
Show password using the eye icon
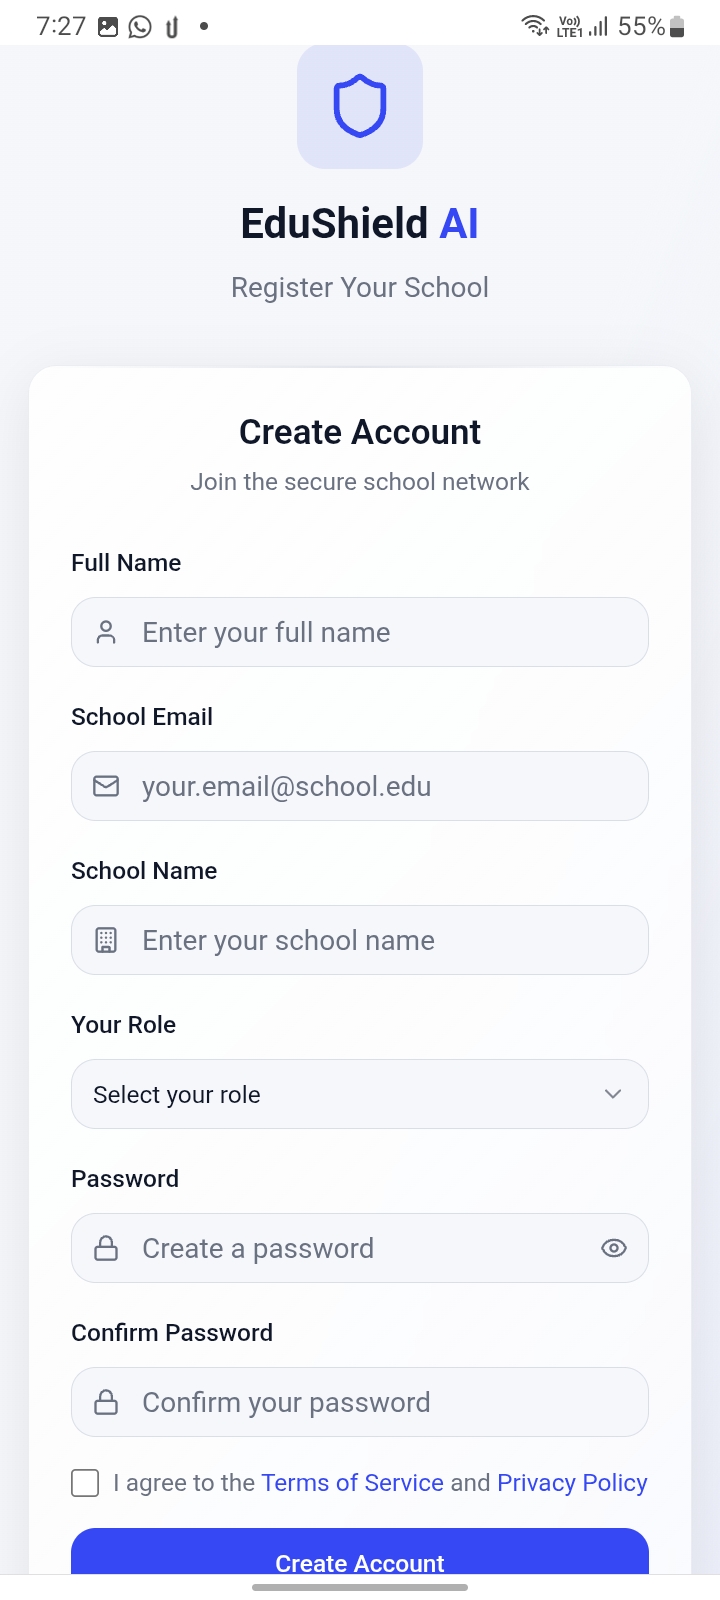(614, 1248)
